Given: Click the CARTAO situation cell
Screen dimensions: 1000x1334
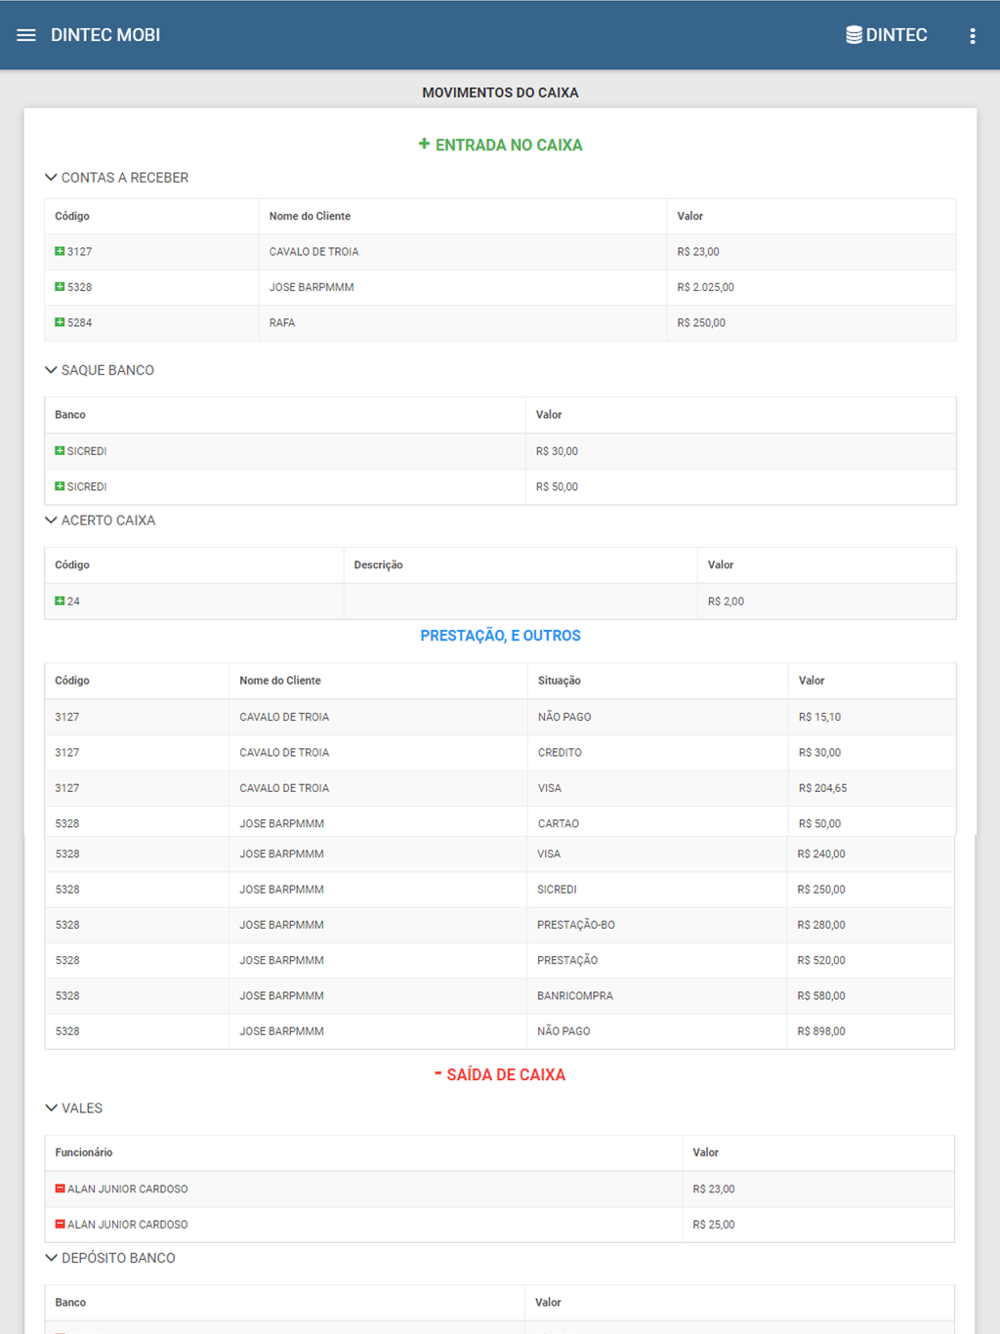Looking at the screenshot, I should pos(558,823).
